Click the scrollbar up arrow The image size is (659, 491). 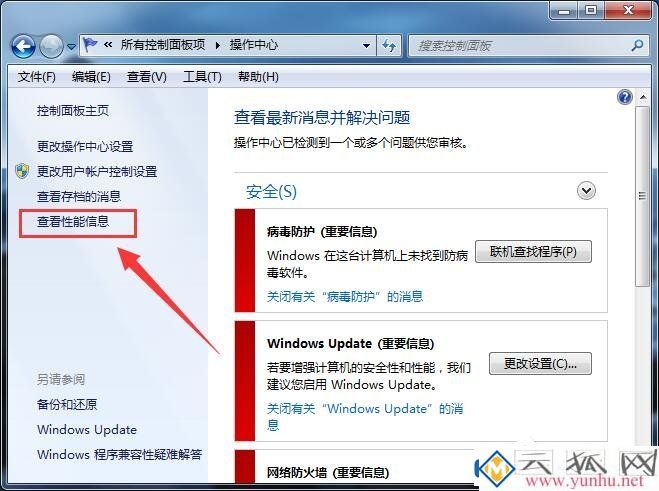pos(643,97)
